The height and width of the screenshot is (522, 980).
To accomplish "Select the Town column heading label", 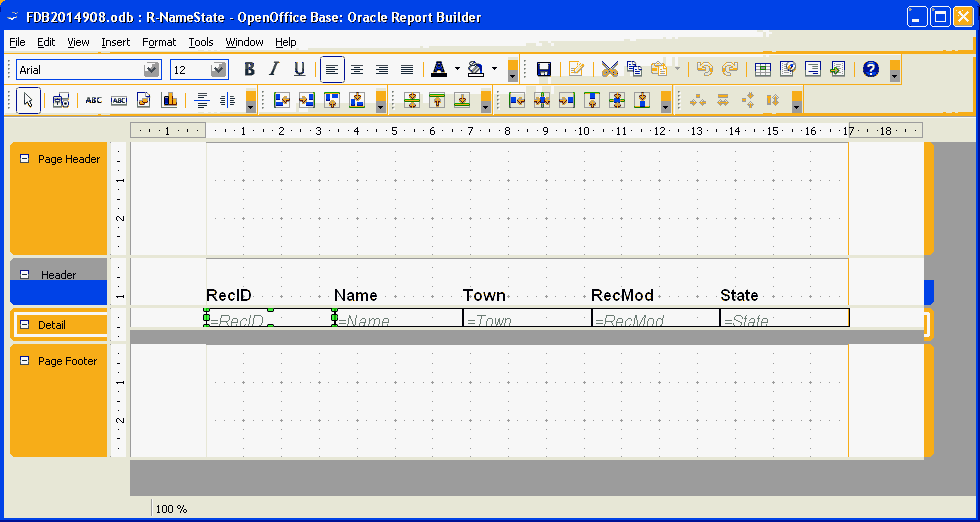I will (484, 295).
